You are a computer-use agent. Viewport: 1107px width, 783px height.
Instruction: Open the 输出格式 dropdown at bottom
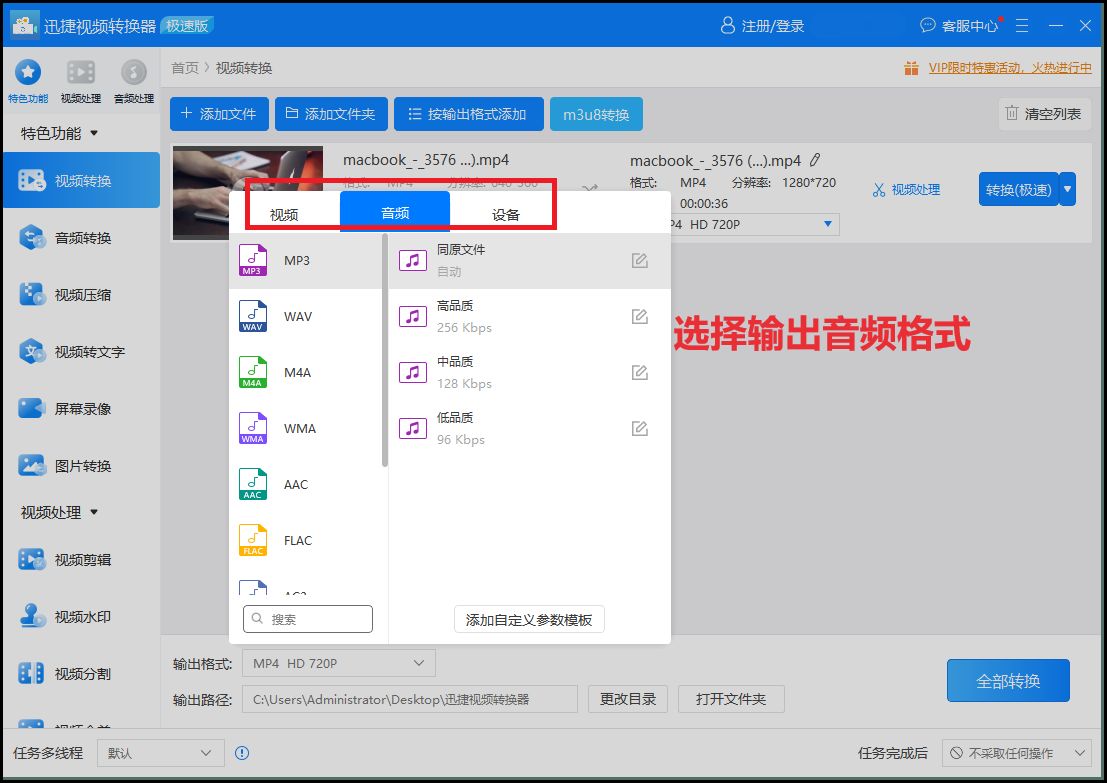click(x=338, y=662)
